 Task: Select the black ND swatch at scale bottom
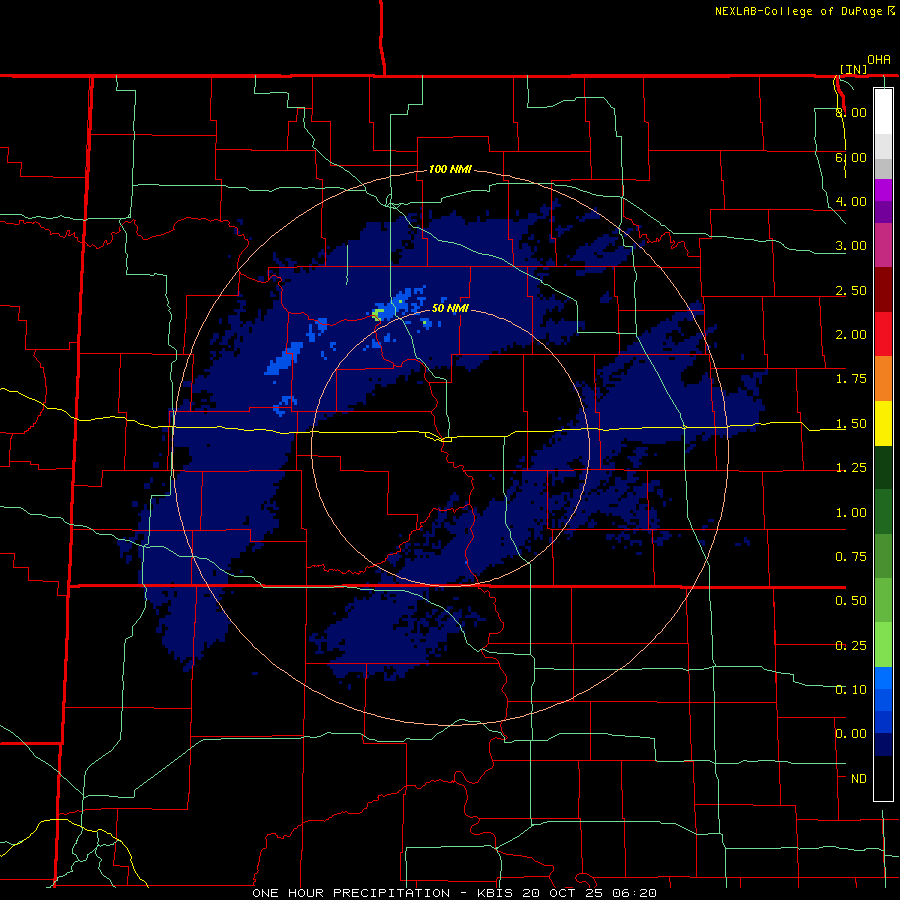pyautogui.click(x=883, y=778)
